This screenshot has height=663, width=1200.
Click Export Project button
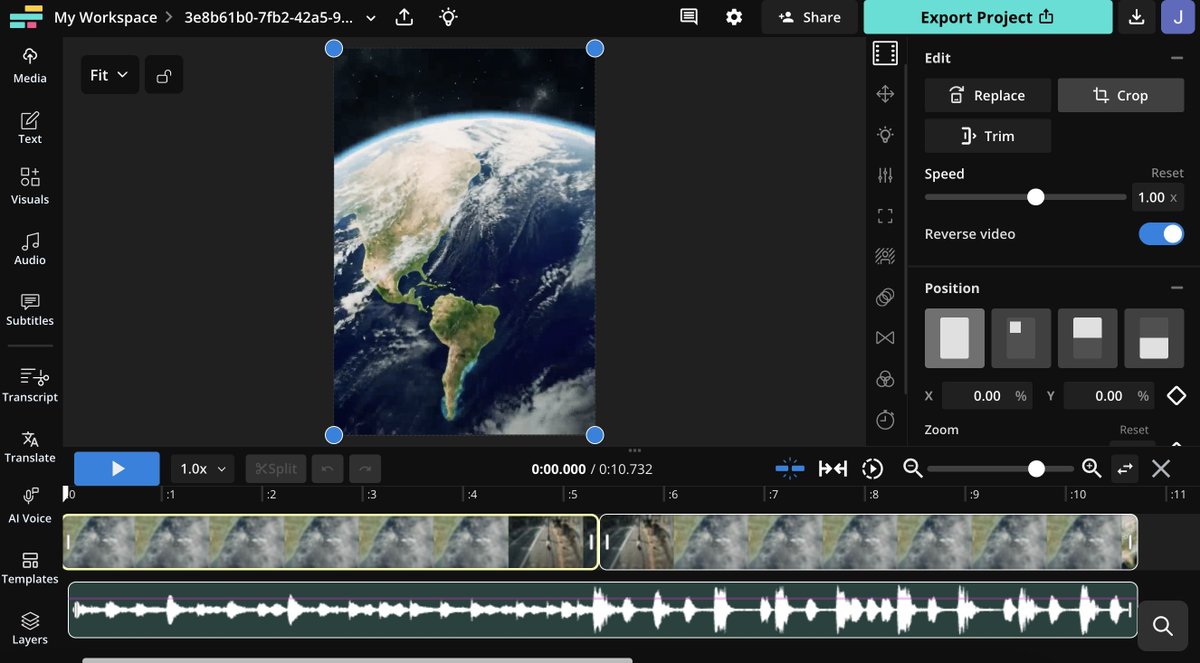(x=988, y=17)
